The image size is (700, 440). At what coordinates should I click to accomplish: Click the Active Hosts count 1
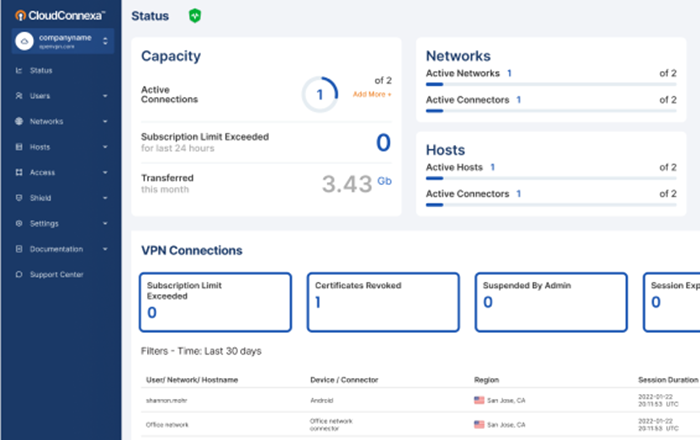coord(492,167)
